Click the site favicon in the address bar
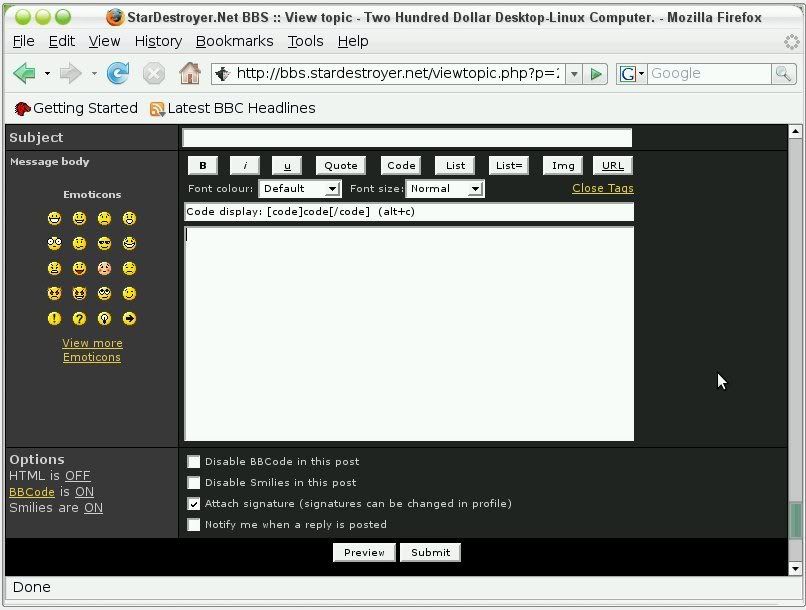Viewport: 806px width, 610px height. [222, 73]
